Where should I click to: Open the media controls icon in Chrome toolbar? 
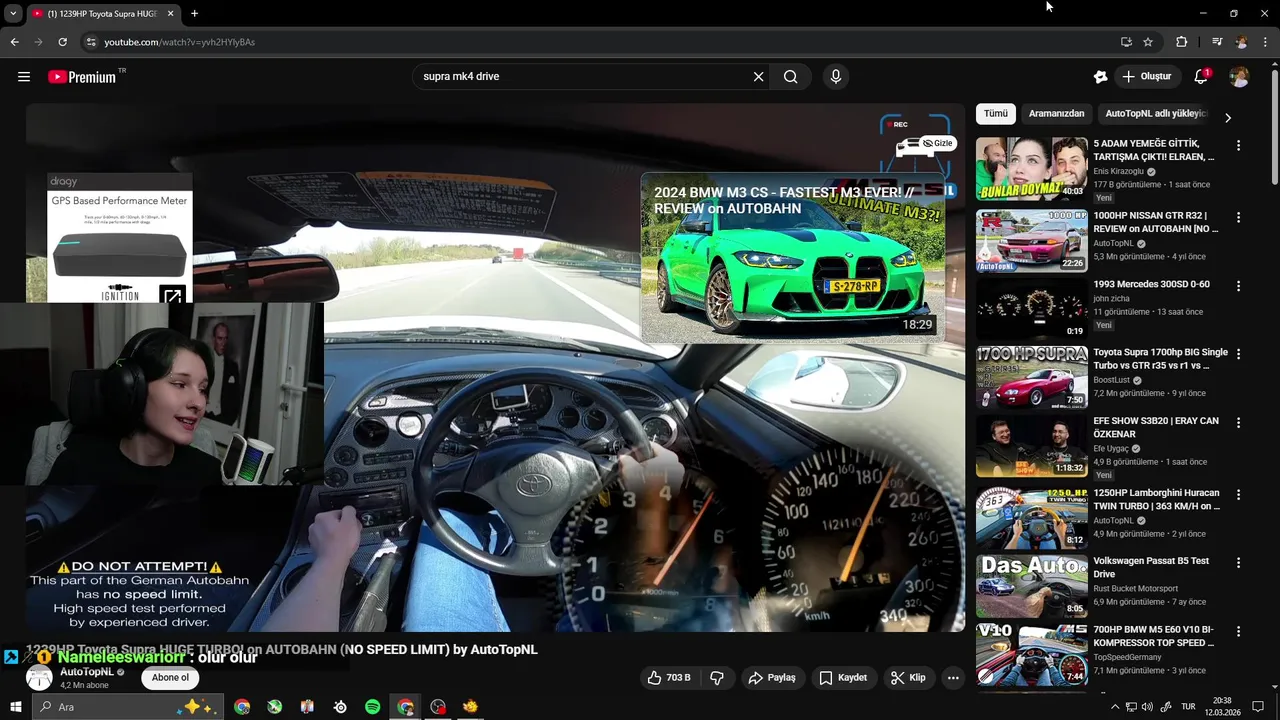(x=1217, y=42)
